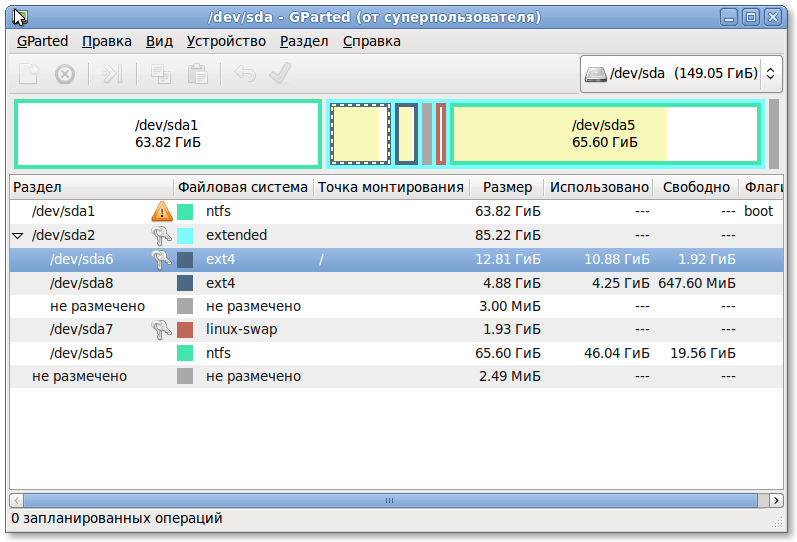The height and width of the screenshot is (542, 797).
Task: Select the /dev/sda8 partition row
Action: [x=396, y=283]
